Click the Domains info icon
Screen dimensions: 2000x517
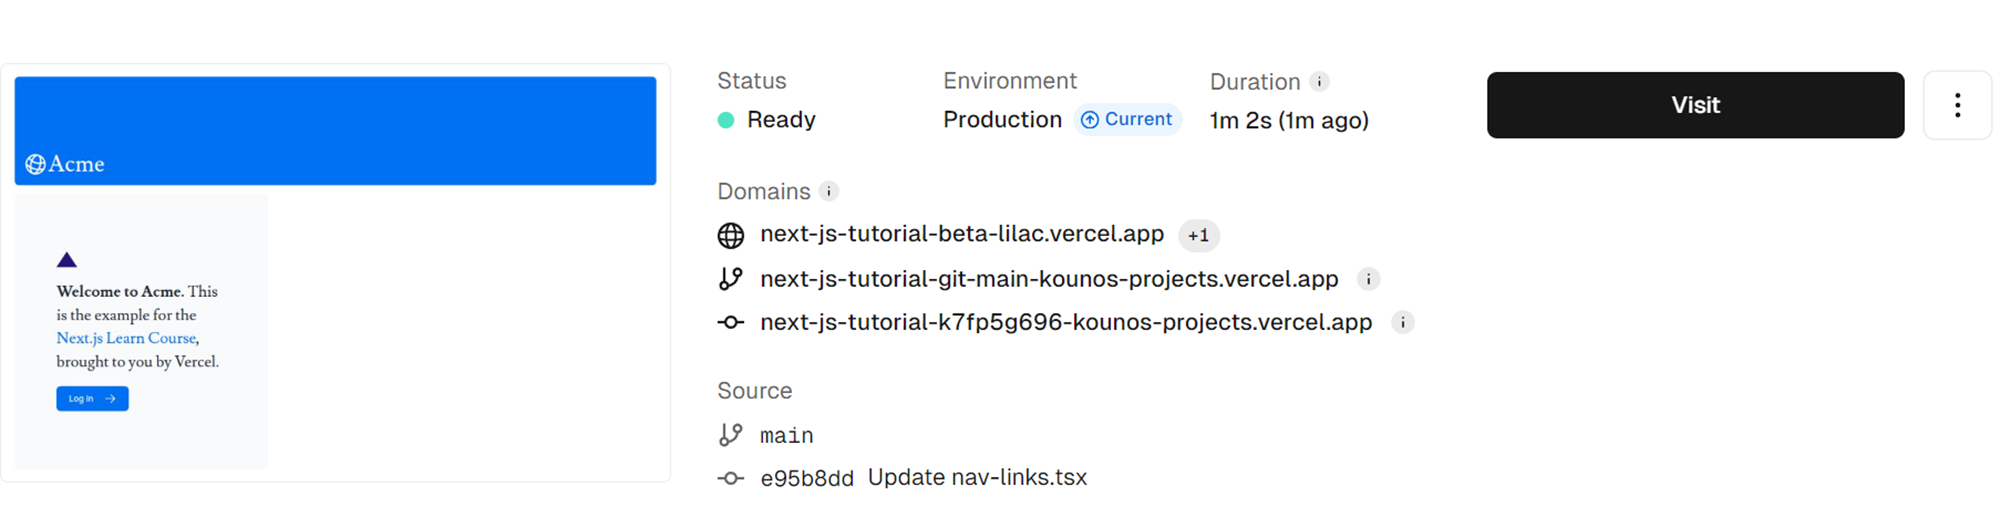[828, 191]
